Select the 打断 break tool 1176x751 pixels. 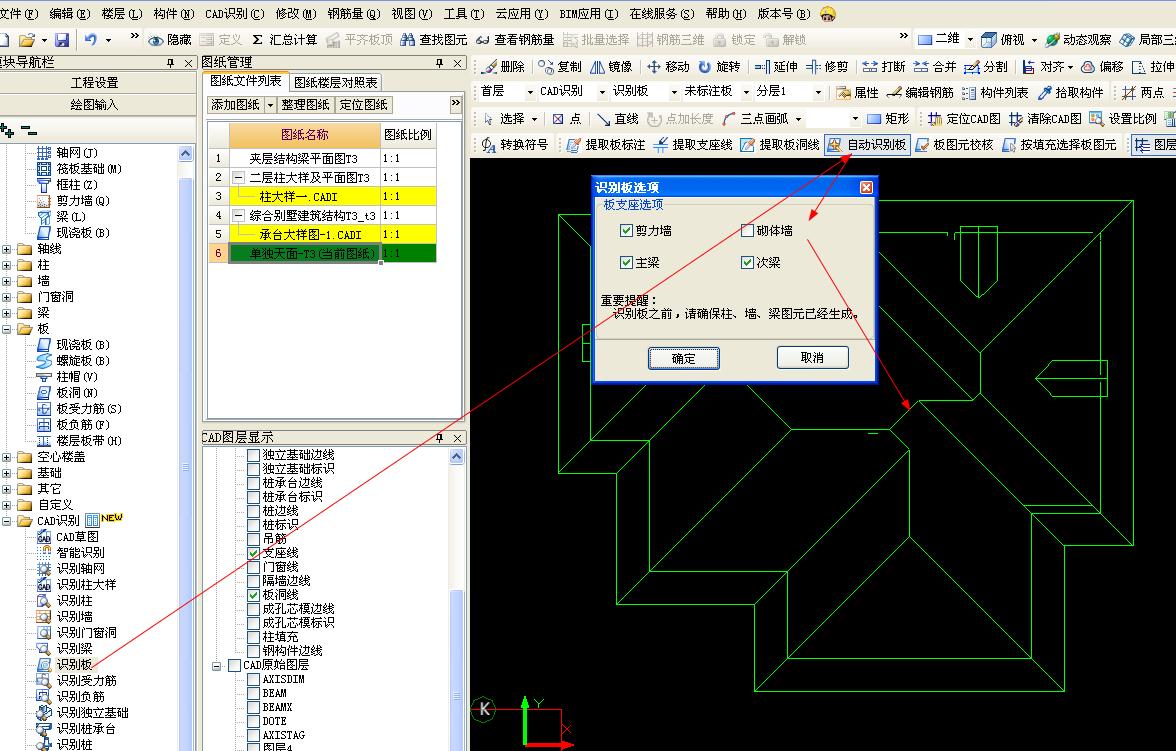pos(884,67)
